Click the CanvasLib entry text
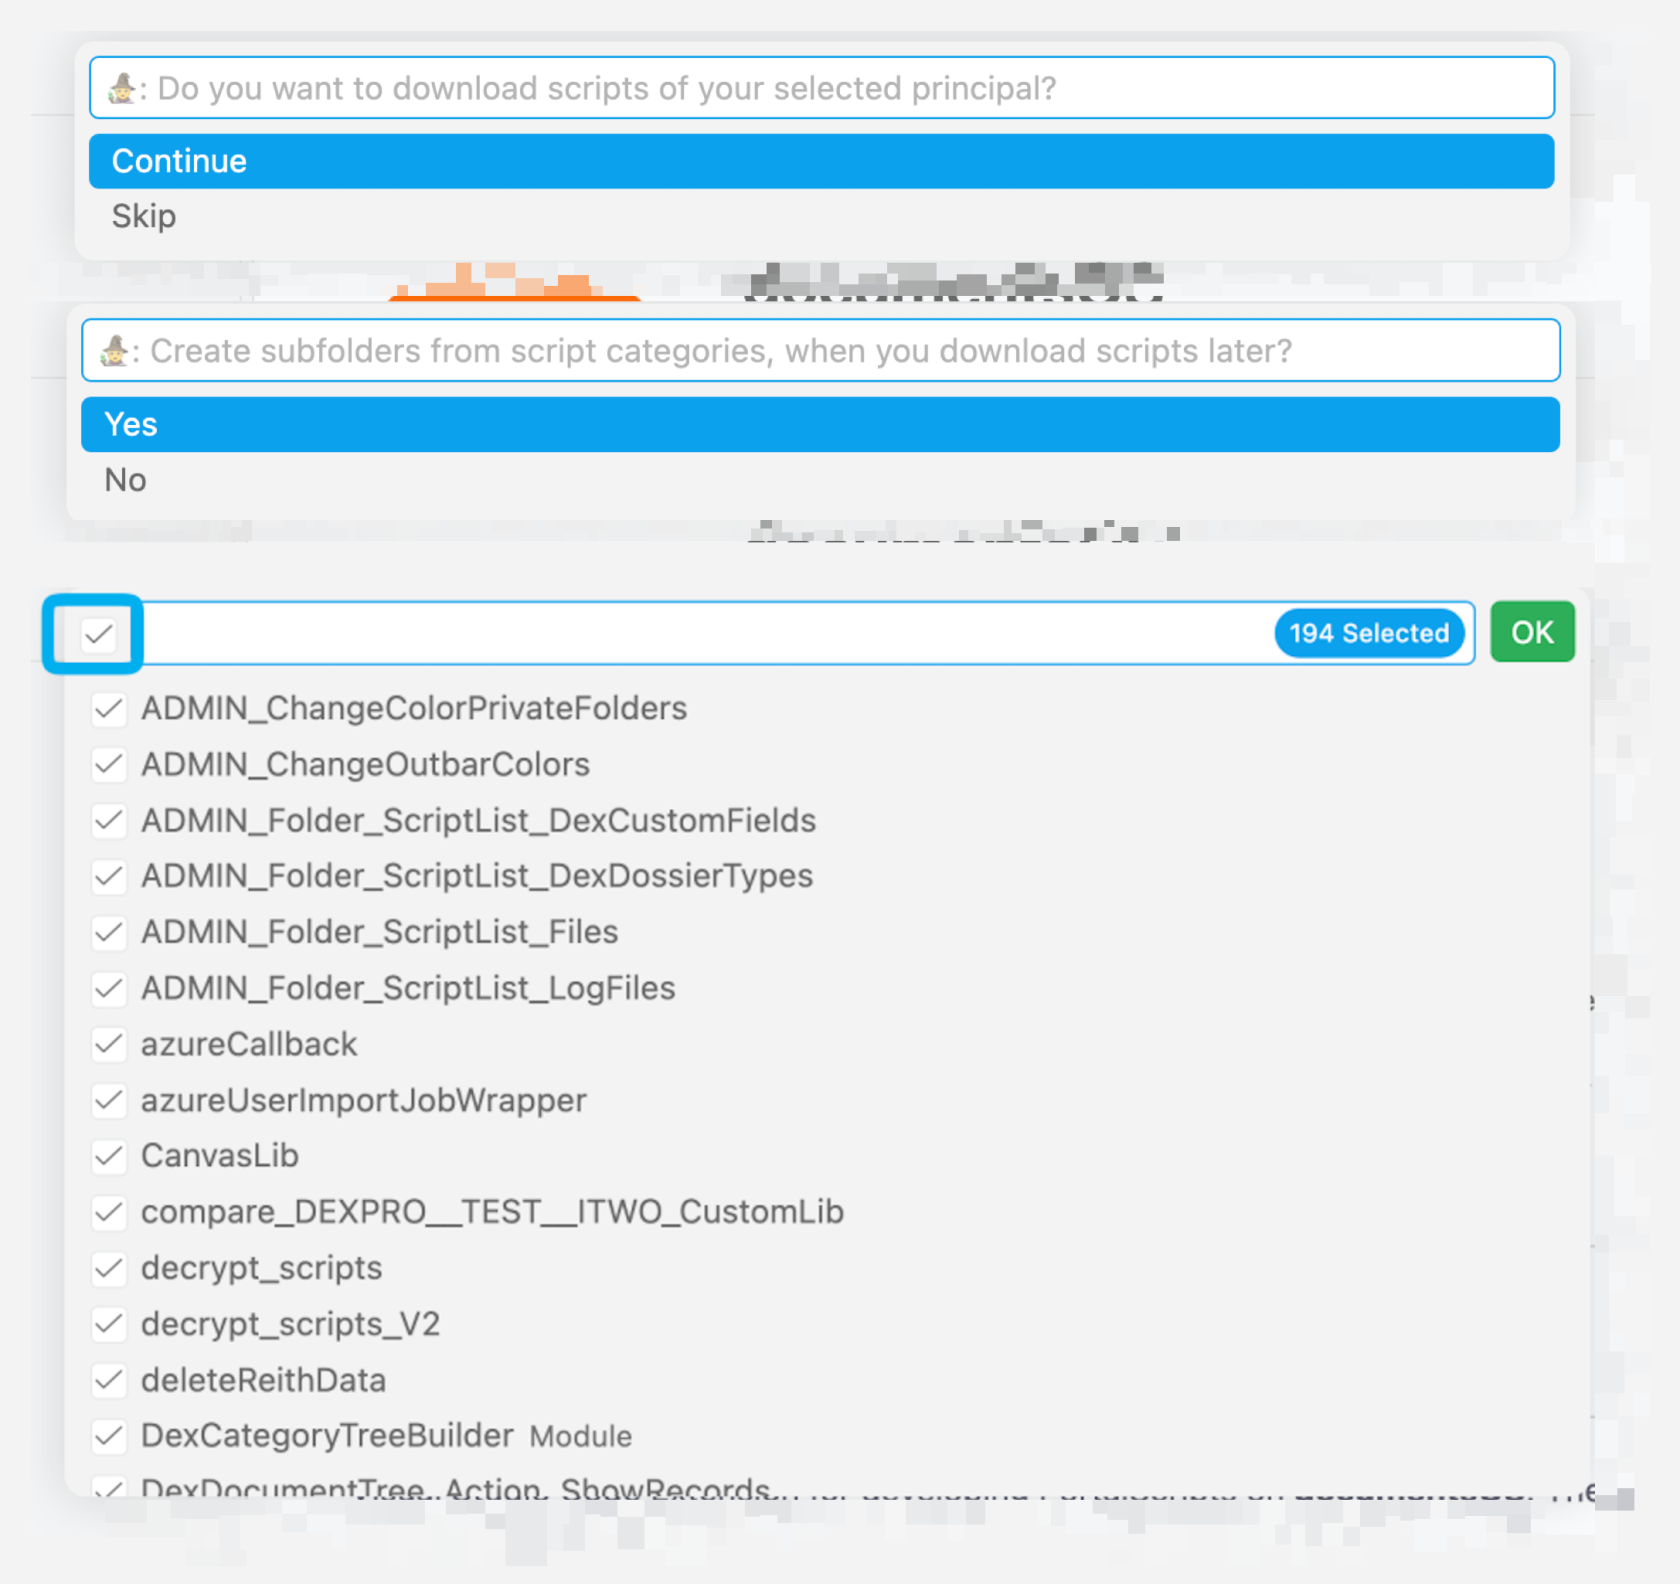 [x=220, y=1156]
